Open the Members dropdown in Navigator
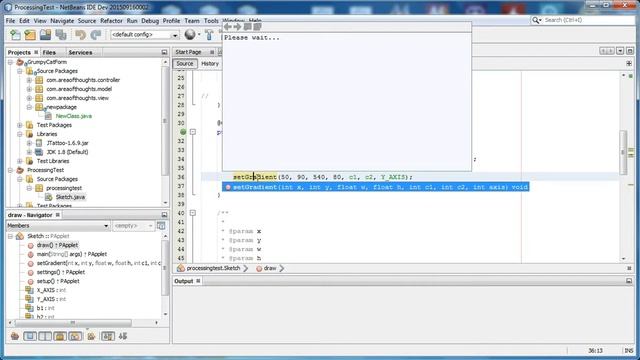This screenshot has width=640, height=360. pyautogui.click(x=106, y=226)
